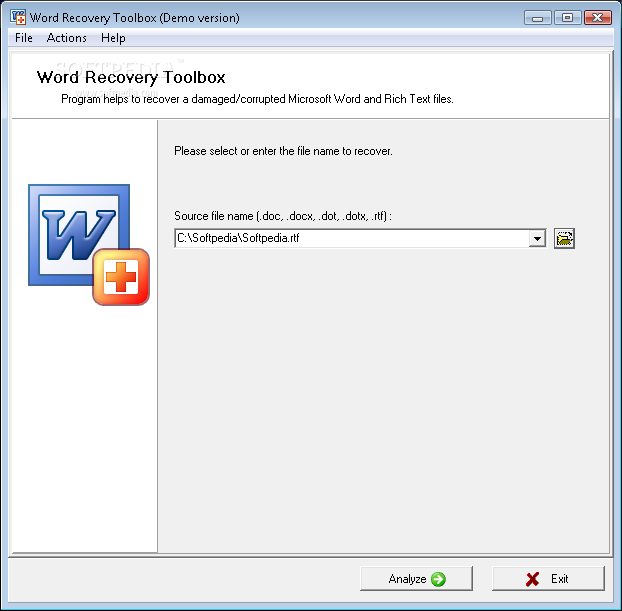The width and height of the screenshot is (622, 611).
Task: Click the 'Word Recovery Toolbox' heading
Action: (x=131, y=77)
